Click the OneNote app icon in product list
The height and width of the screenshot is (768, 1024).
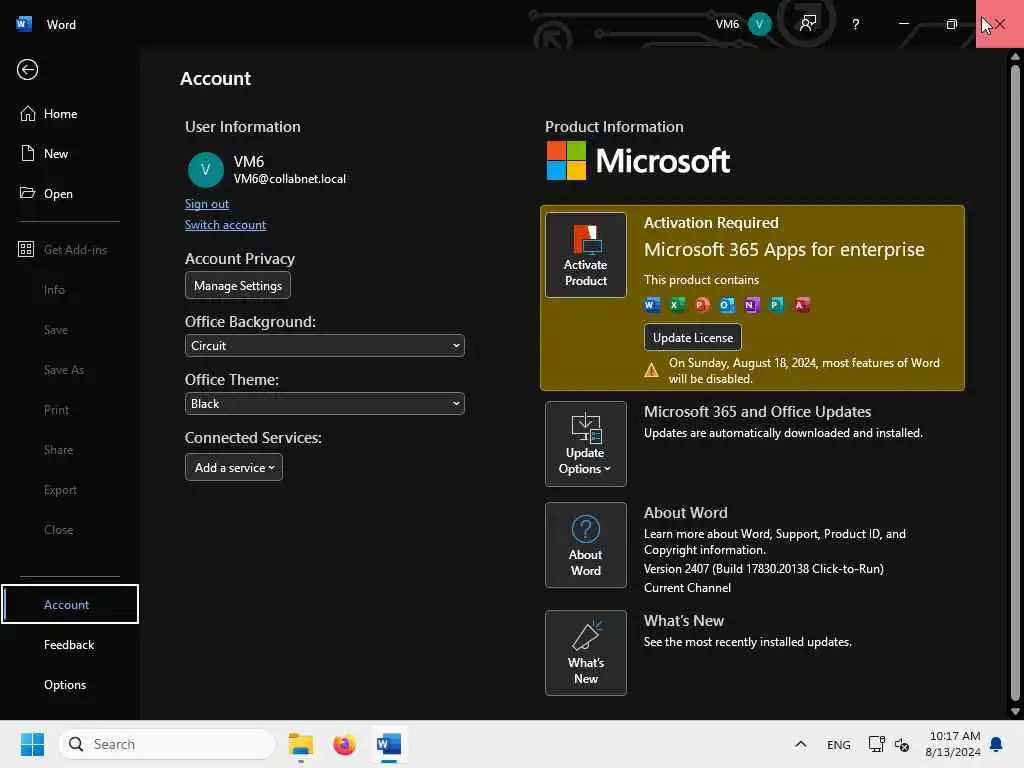coord(752,304)
